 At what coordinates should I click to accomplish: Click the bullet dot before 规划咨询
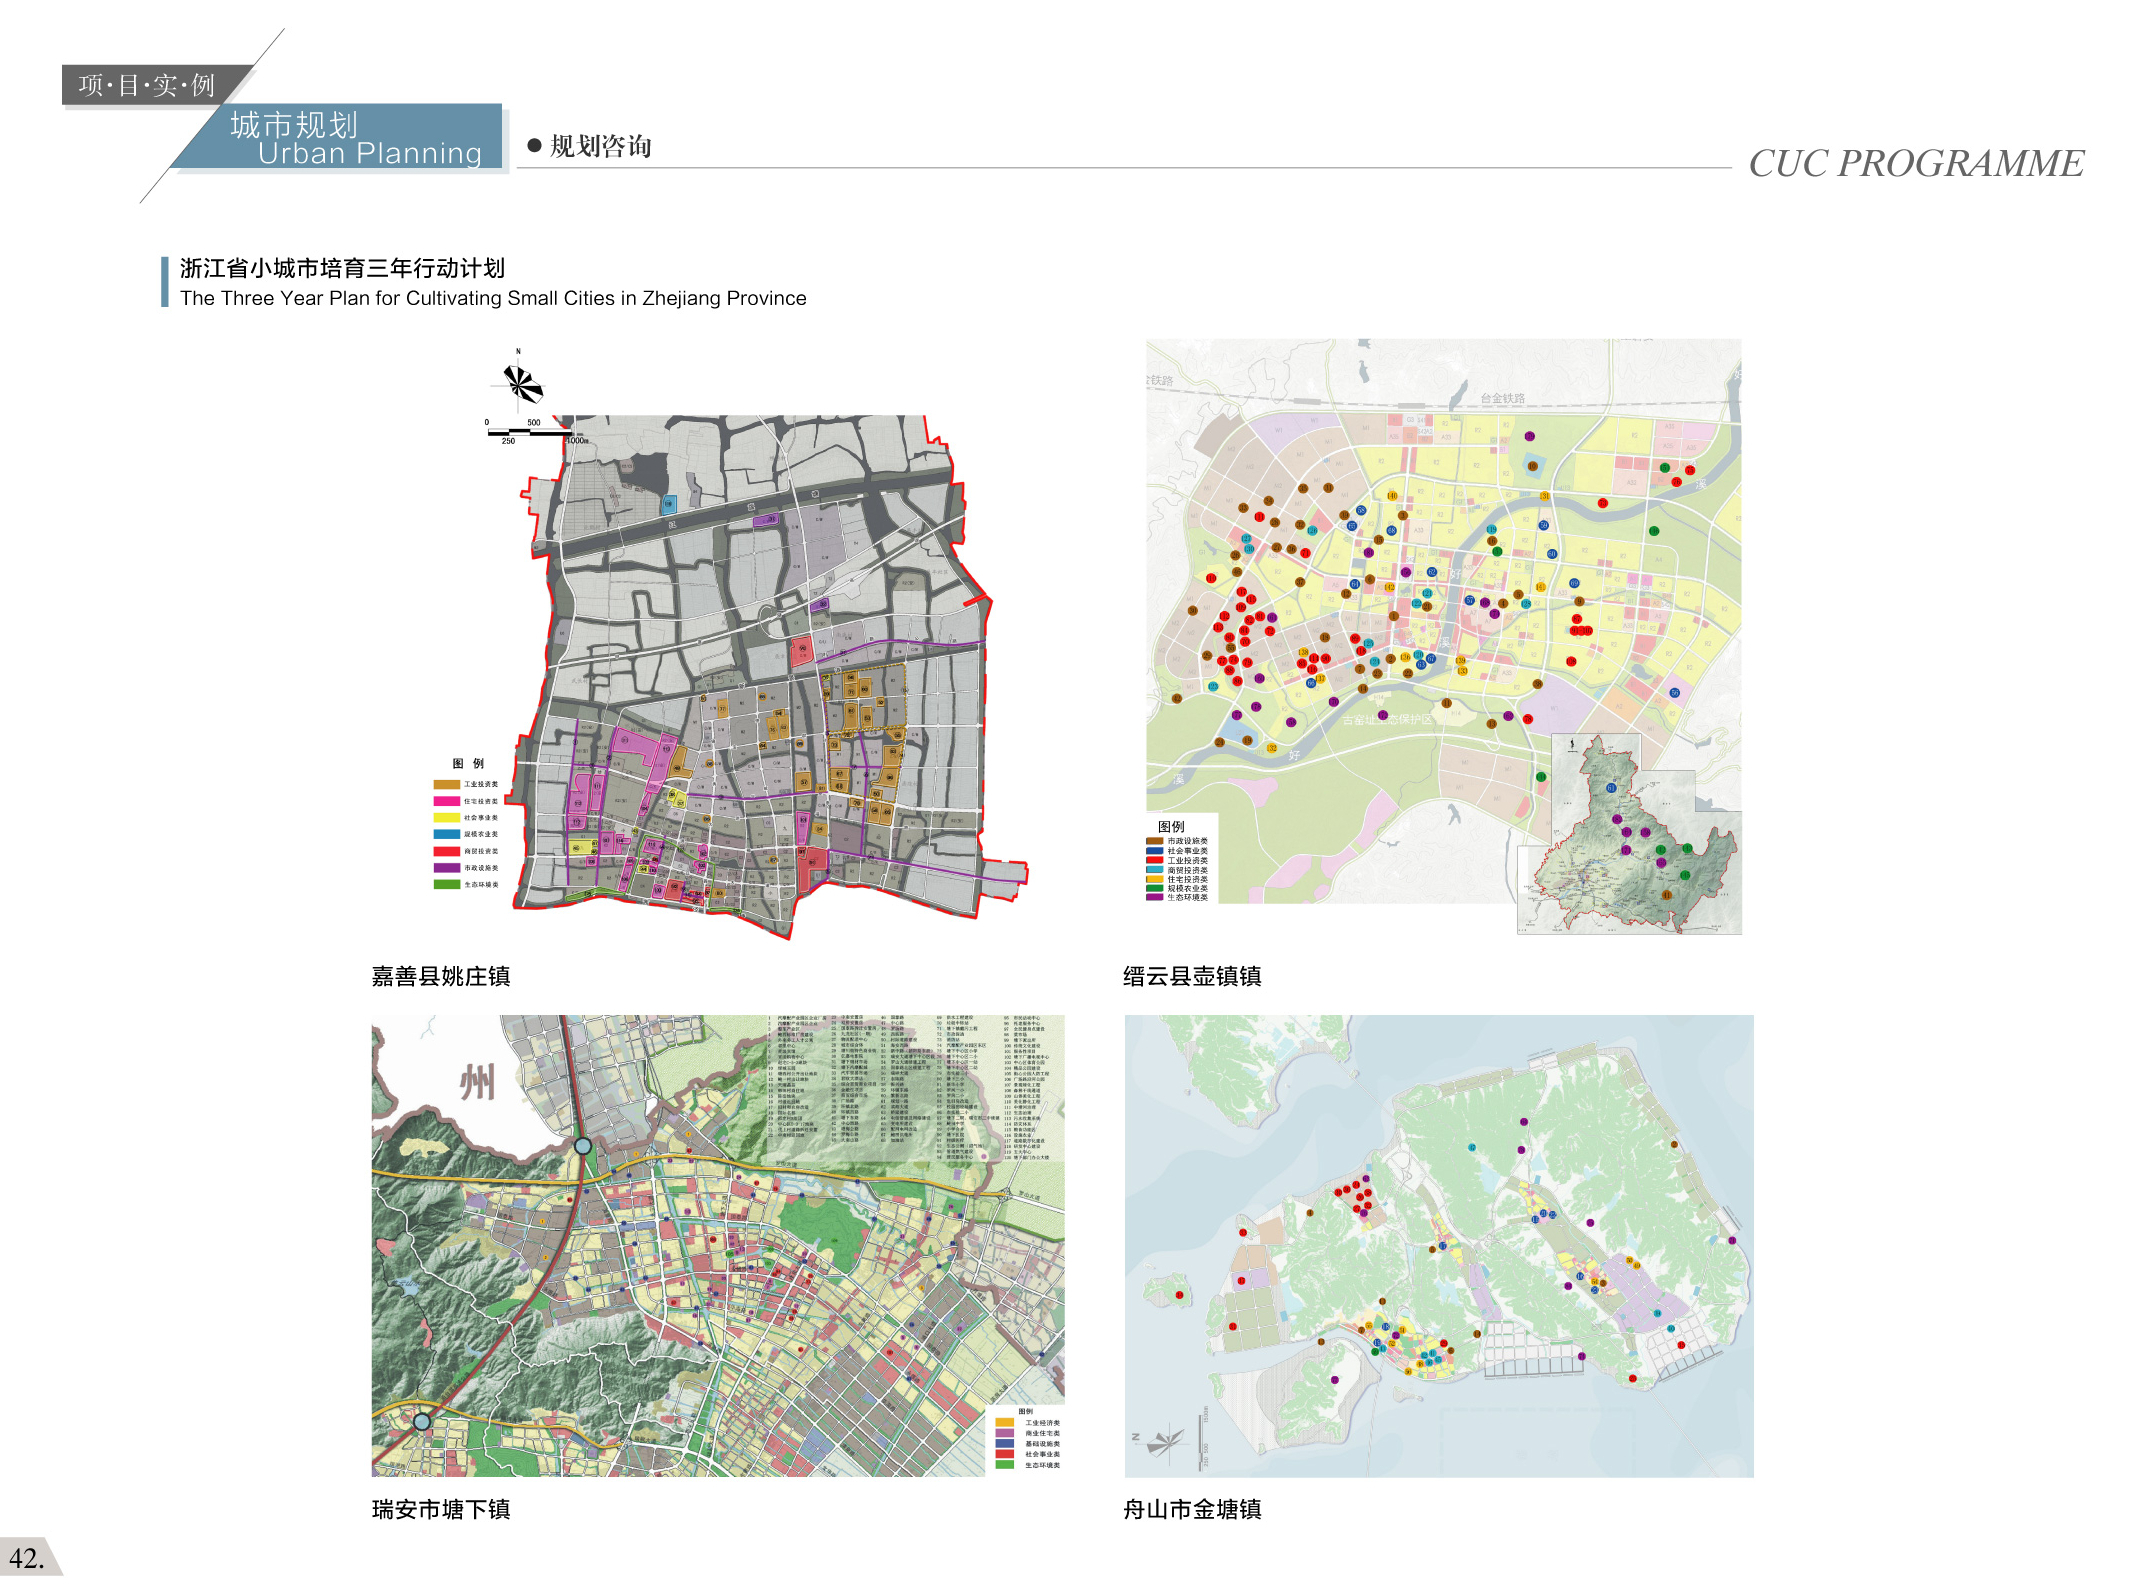click(534, 146)
